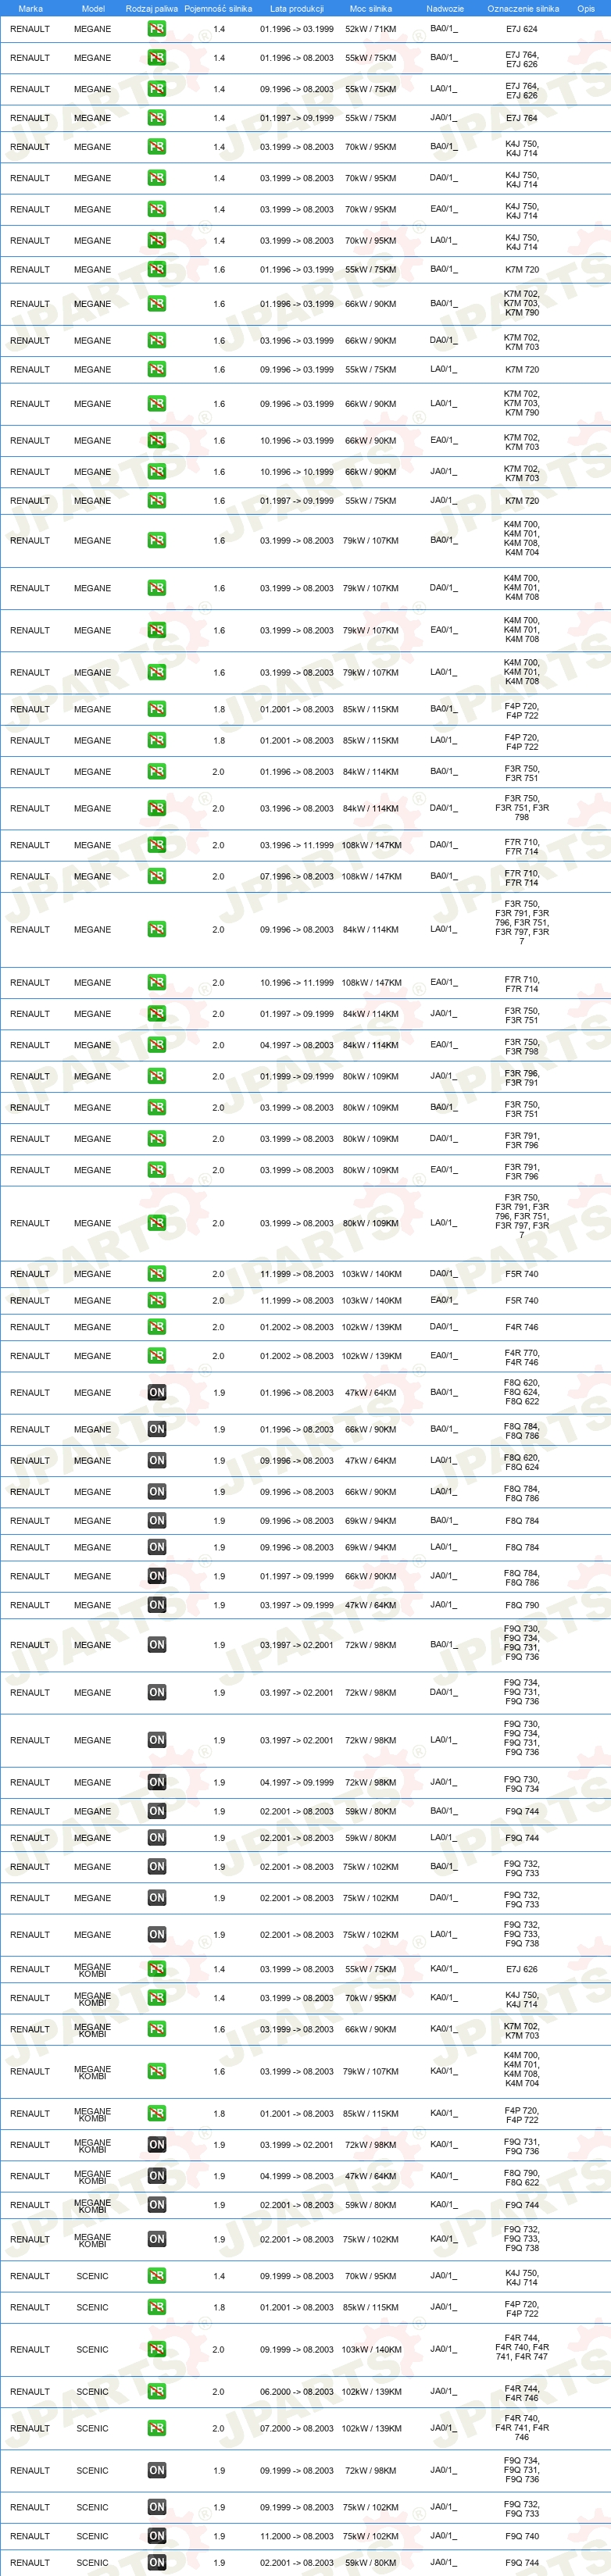This screenshot has width=611, height=2576.
Task: Click the "07.2000 -> 08.2003" production years cell
Action: coord(297,2428)
